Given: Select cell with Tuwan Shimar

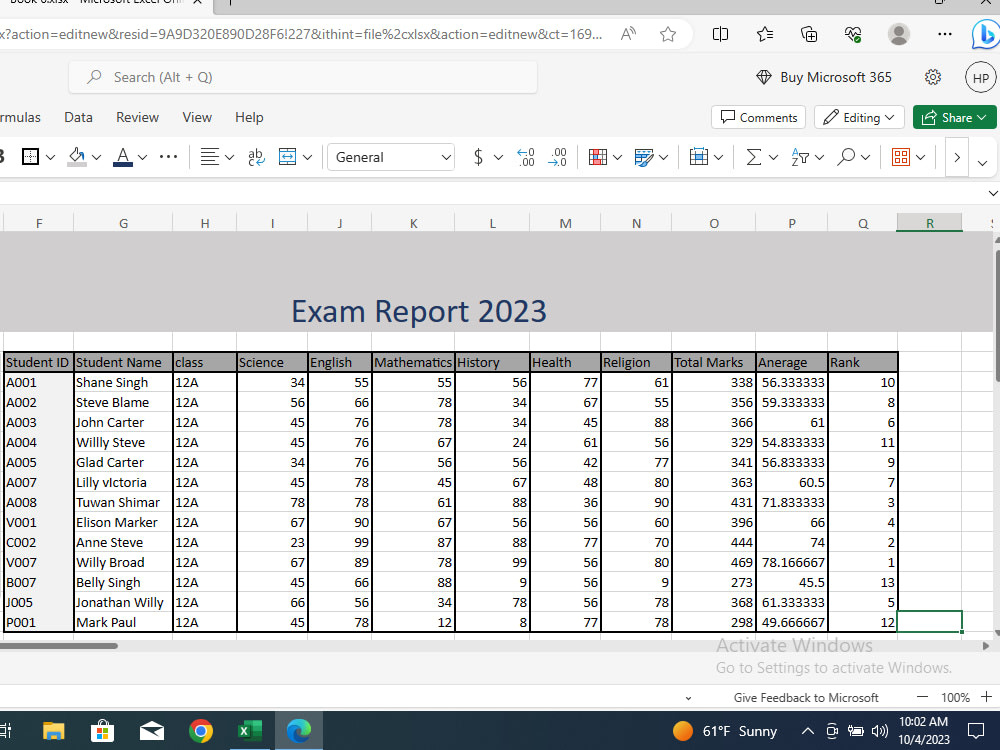Looking at the screenshot, I should pos(123,503).
